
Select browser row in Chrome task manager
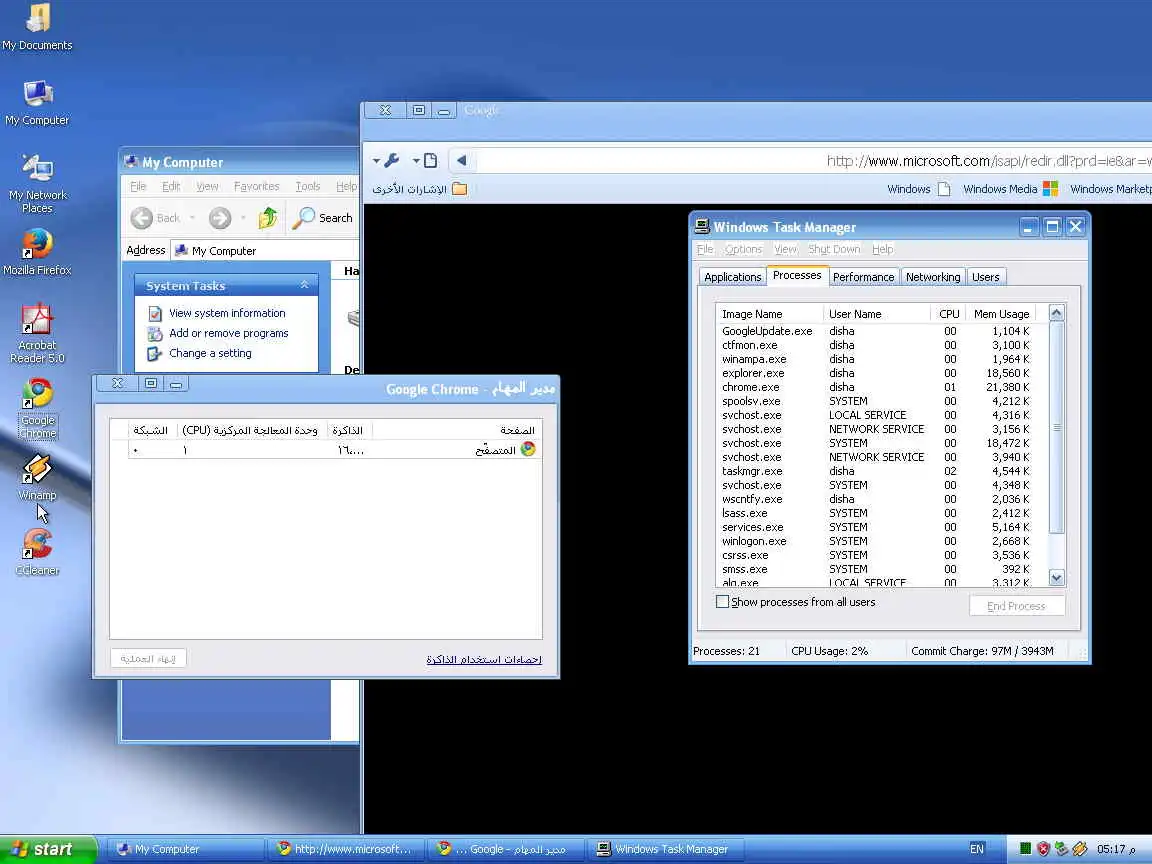(x=334, y=450)
